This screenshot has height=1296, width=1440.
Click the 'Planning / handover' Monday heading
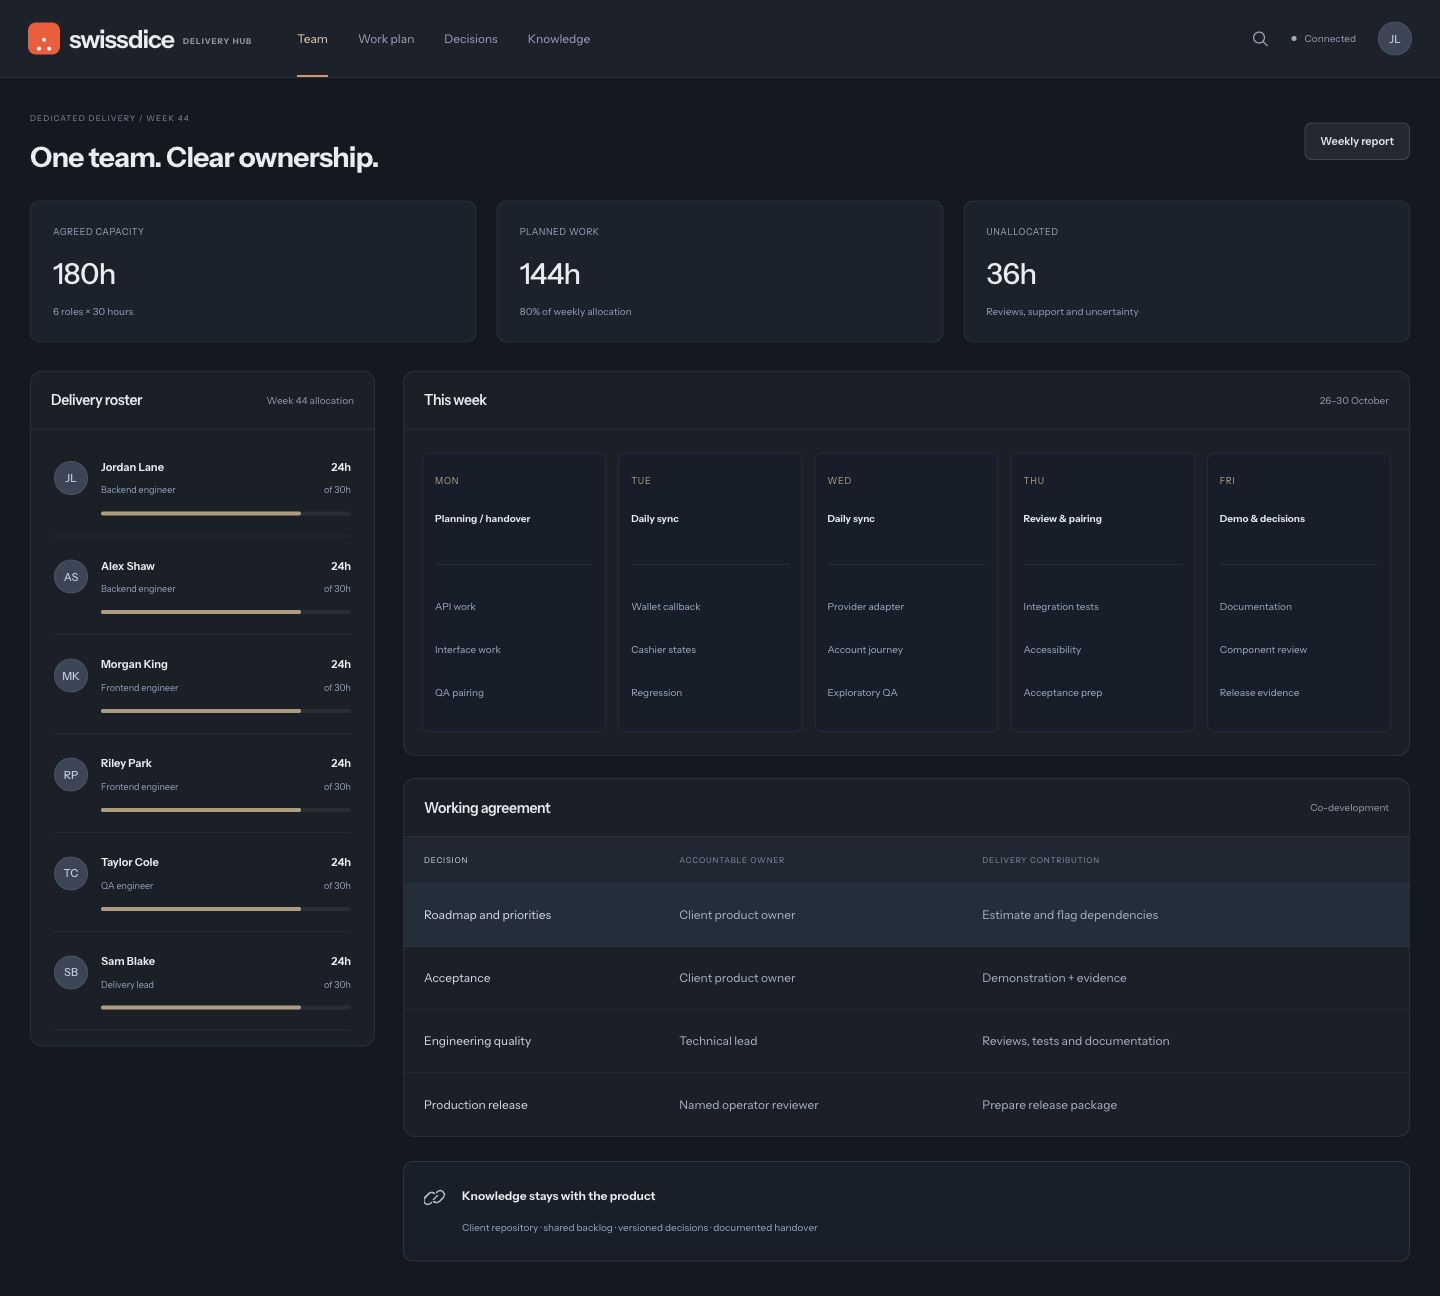click(x=482, y=519)
